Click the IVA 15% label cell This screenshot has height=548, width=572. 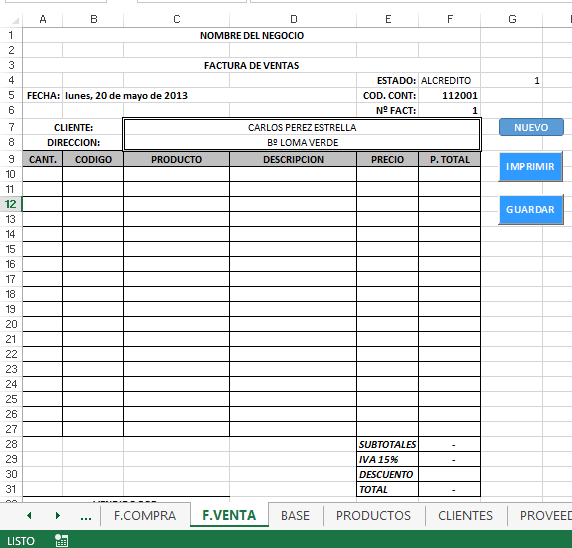pyautogui.click(x=387, y=459)
